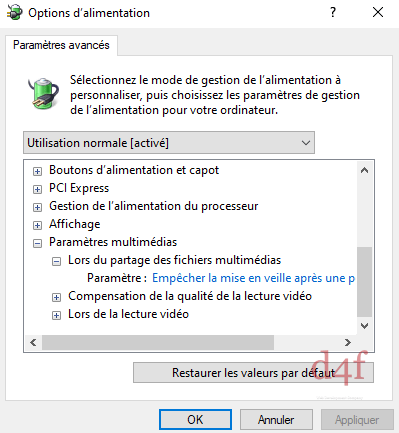Click Restaurer les valeurs par défaut
399x433 pixels.
(x=253, y=373)
